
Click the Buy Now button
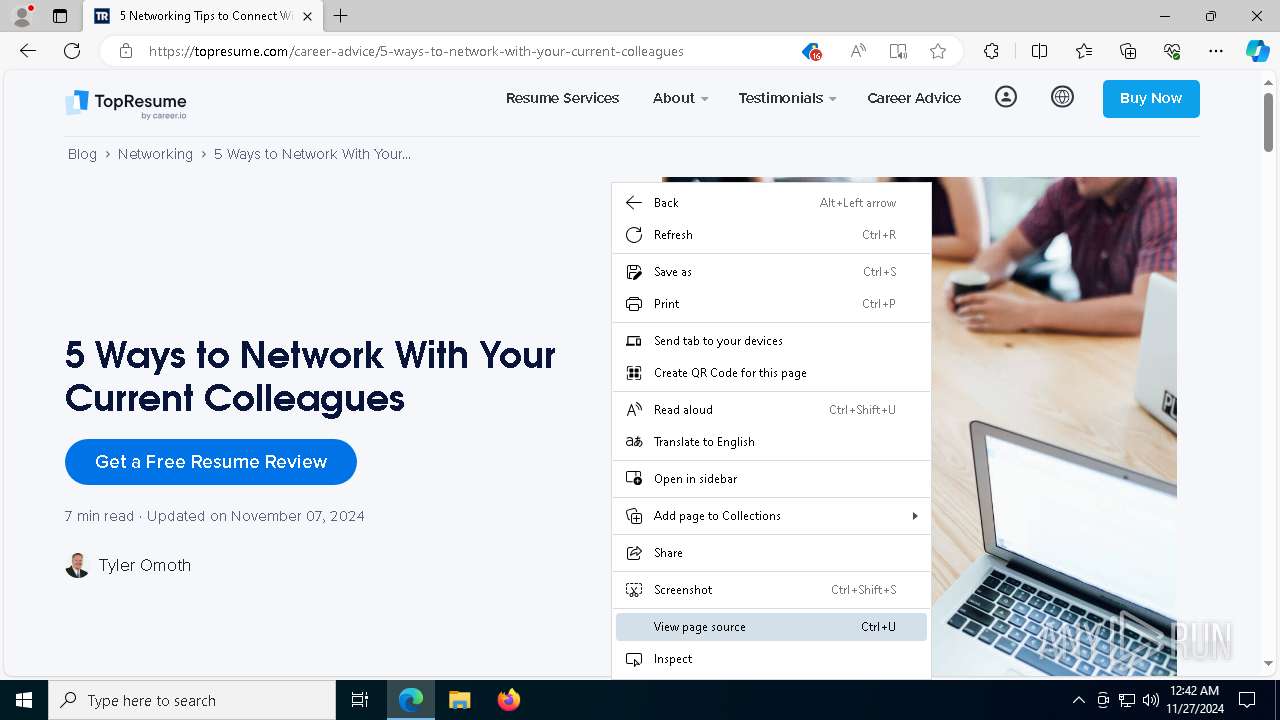click(1151, 98)
